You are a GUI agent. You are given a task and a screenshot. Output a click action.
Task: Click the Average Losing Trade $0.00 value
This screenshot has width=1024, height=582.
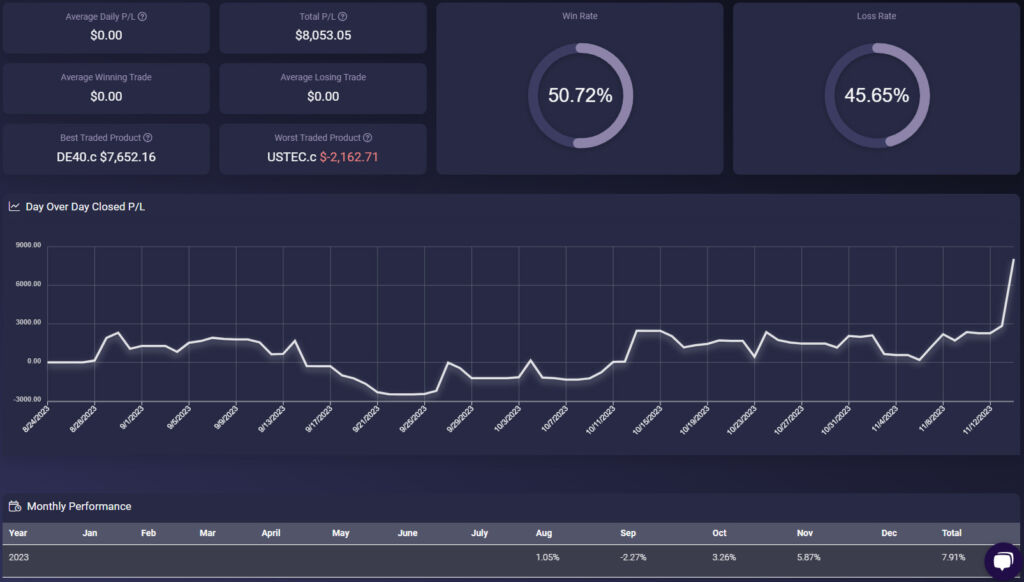click(323, 97)
